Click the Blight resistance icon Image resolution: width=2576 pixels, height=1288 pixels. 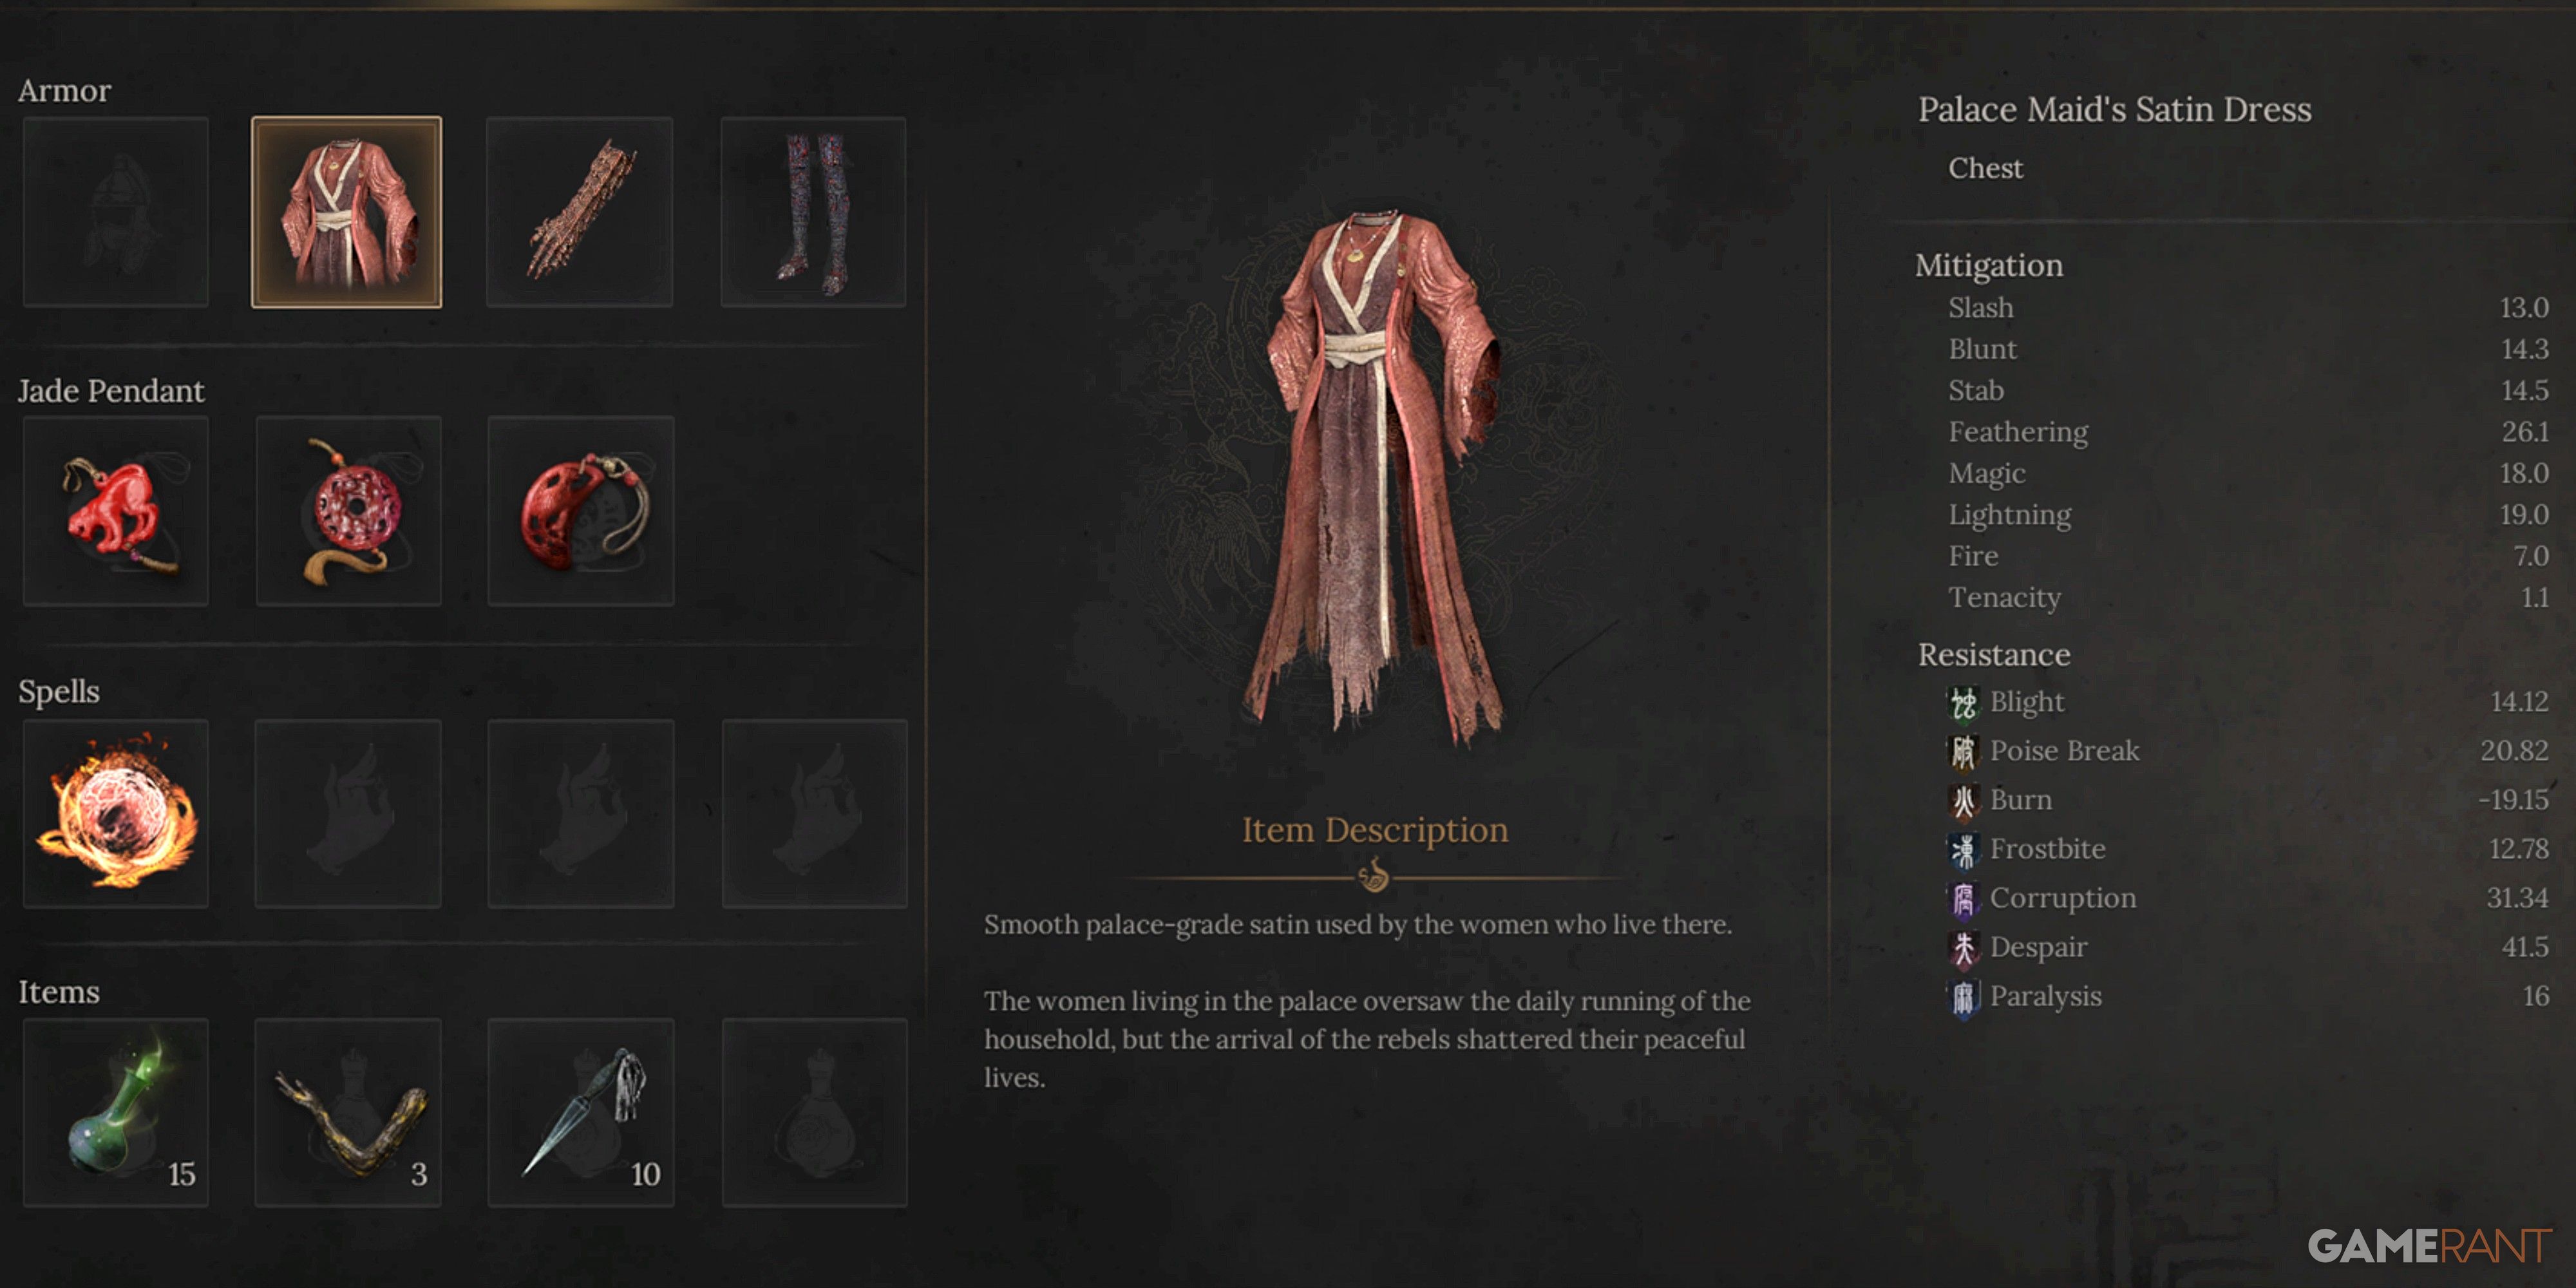click(1963, 703)
